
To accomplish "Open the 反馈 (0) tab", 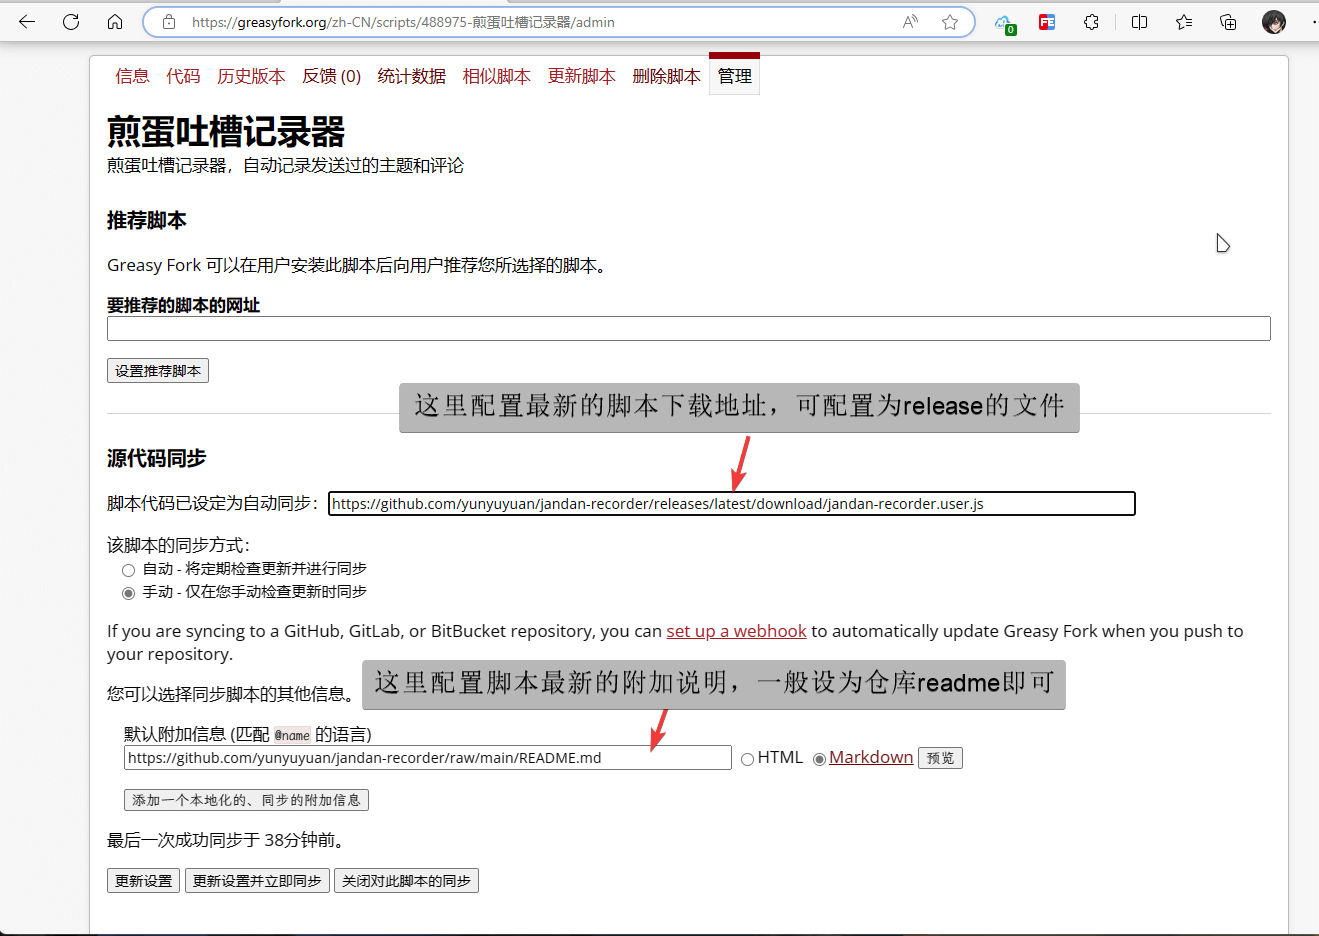I will (x=331, y=76).
